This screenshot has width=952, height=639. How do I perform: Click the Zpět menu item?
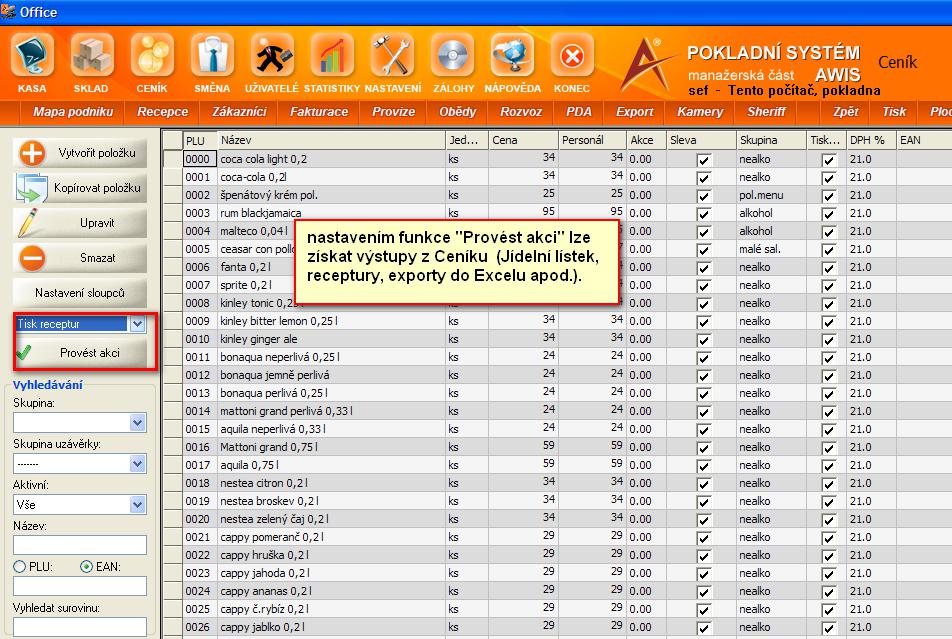tap(846, 112)
